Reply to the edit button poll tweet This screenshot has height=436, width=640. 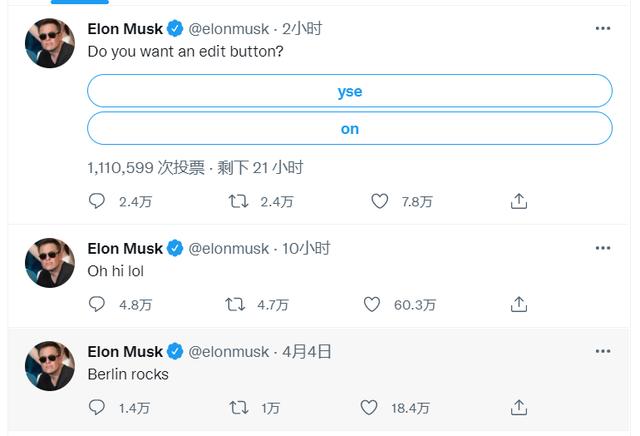point(97,201)
